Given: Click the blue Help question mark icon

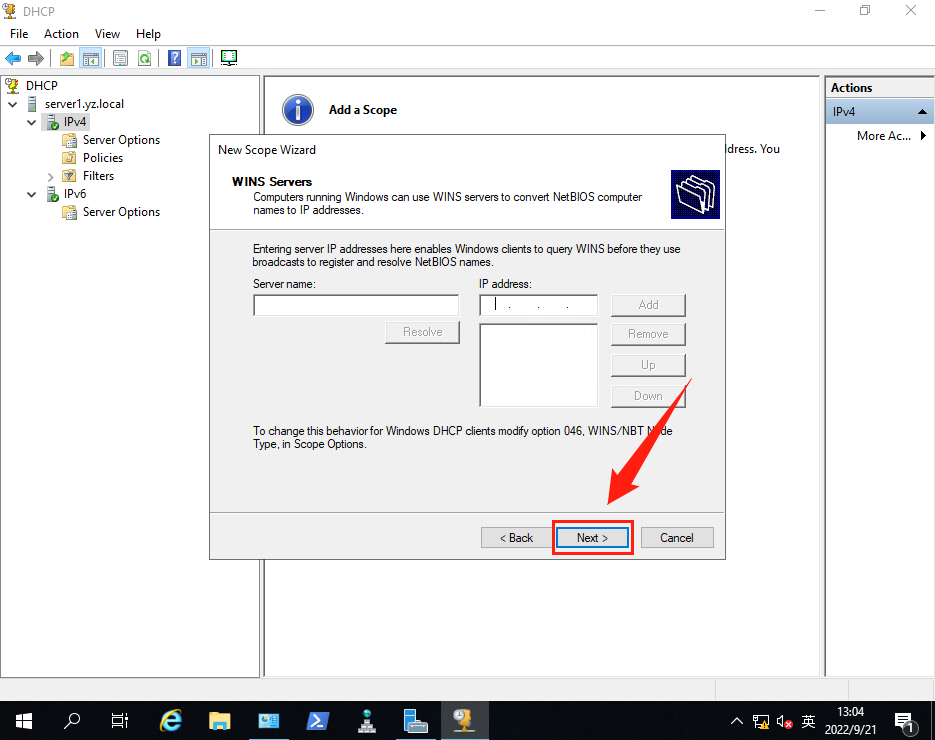Looking at the screenshot, I should (x=174, y=58).
